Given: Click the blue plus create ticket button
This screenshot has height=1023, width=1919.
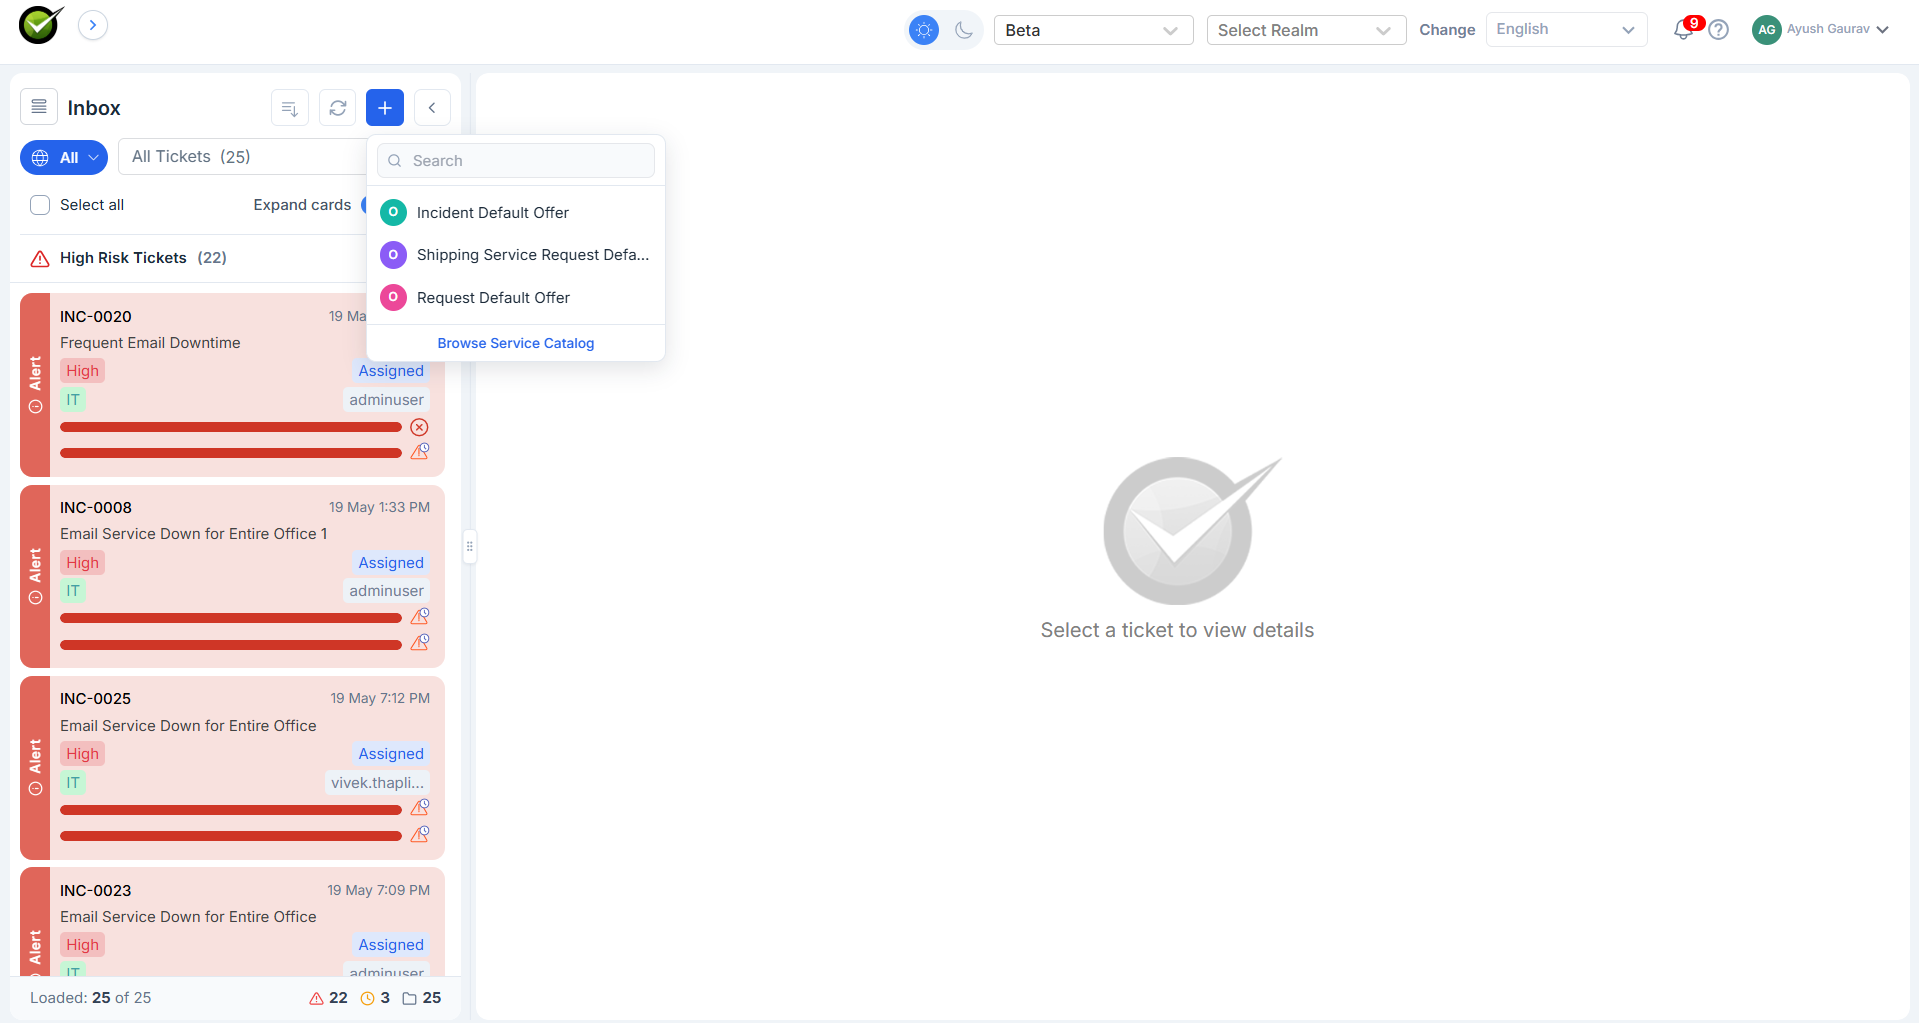Looking at the screenshot, I should click(x=385, y=108).
